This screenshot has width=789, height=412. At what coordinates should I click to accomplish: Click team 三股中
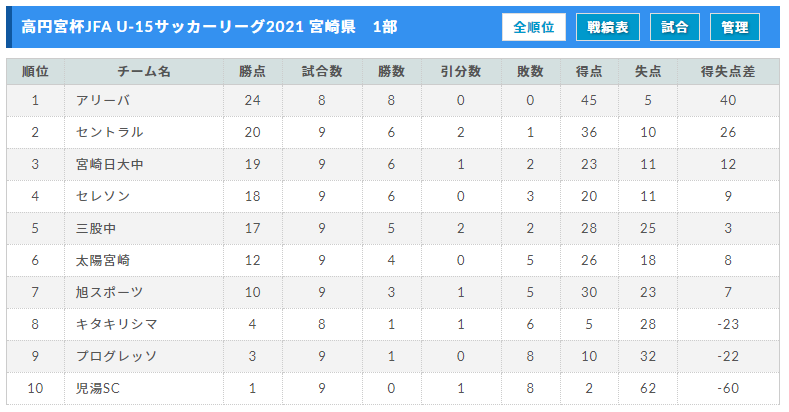coord(96,228)
